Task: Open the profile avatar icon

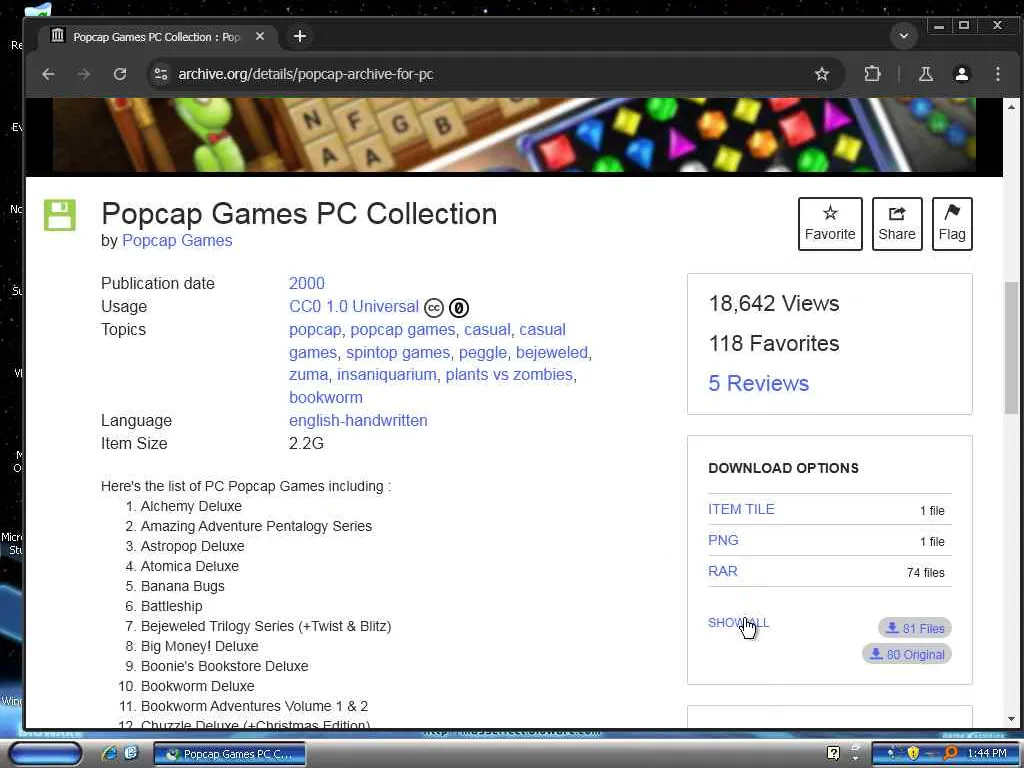Action: point(961,74)
